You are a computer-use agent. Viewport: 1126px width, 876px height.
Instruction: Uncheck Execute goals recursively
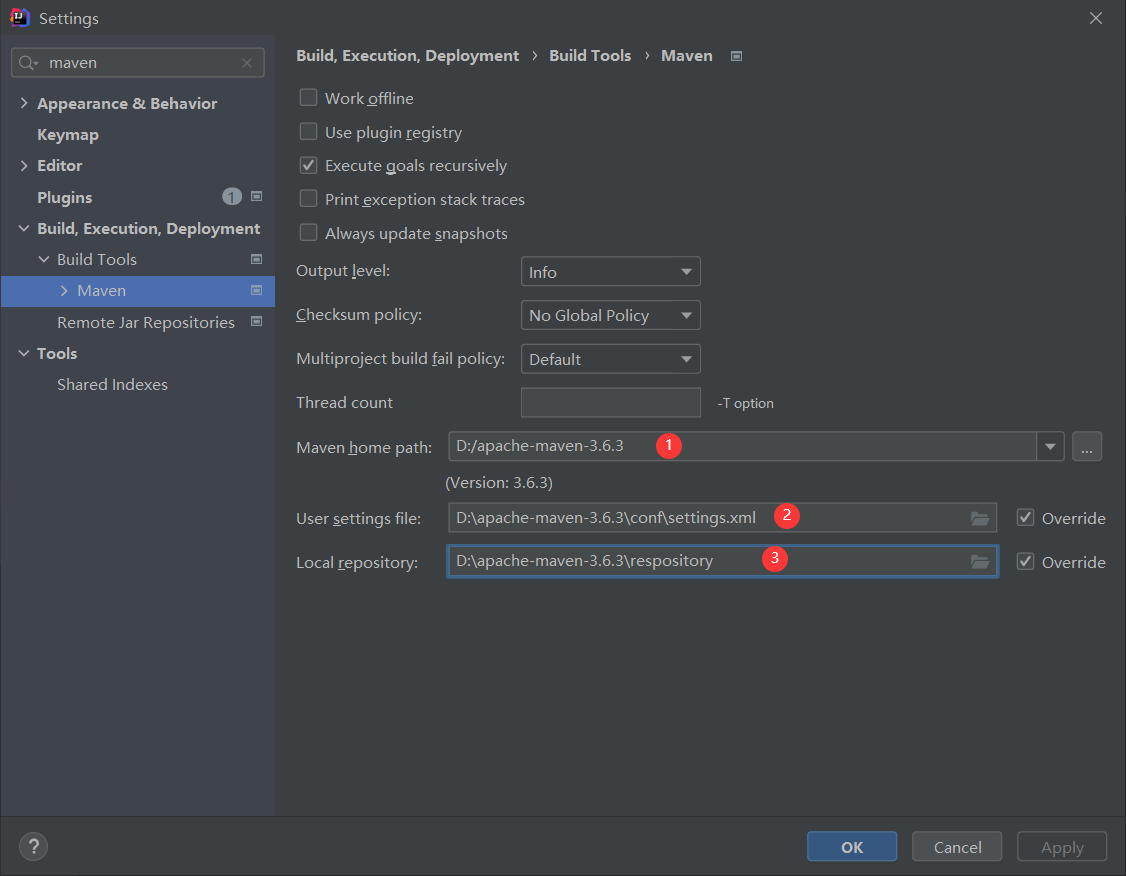point(308,165)
